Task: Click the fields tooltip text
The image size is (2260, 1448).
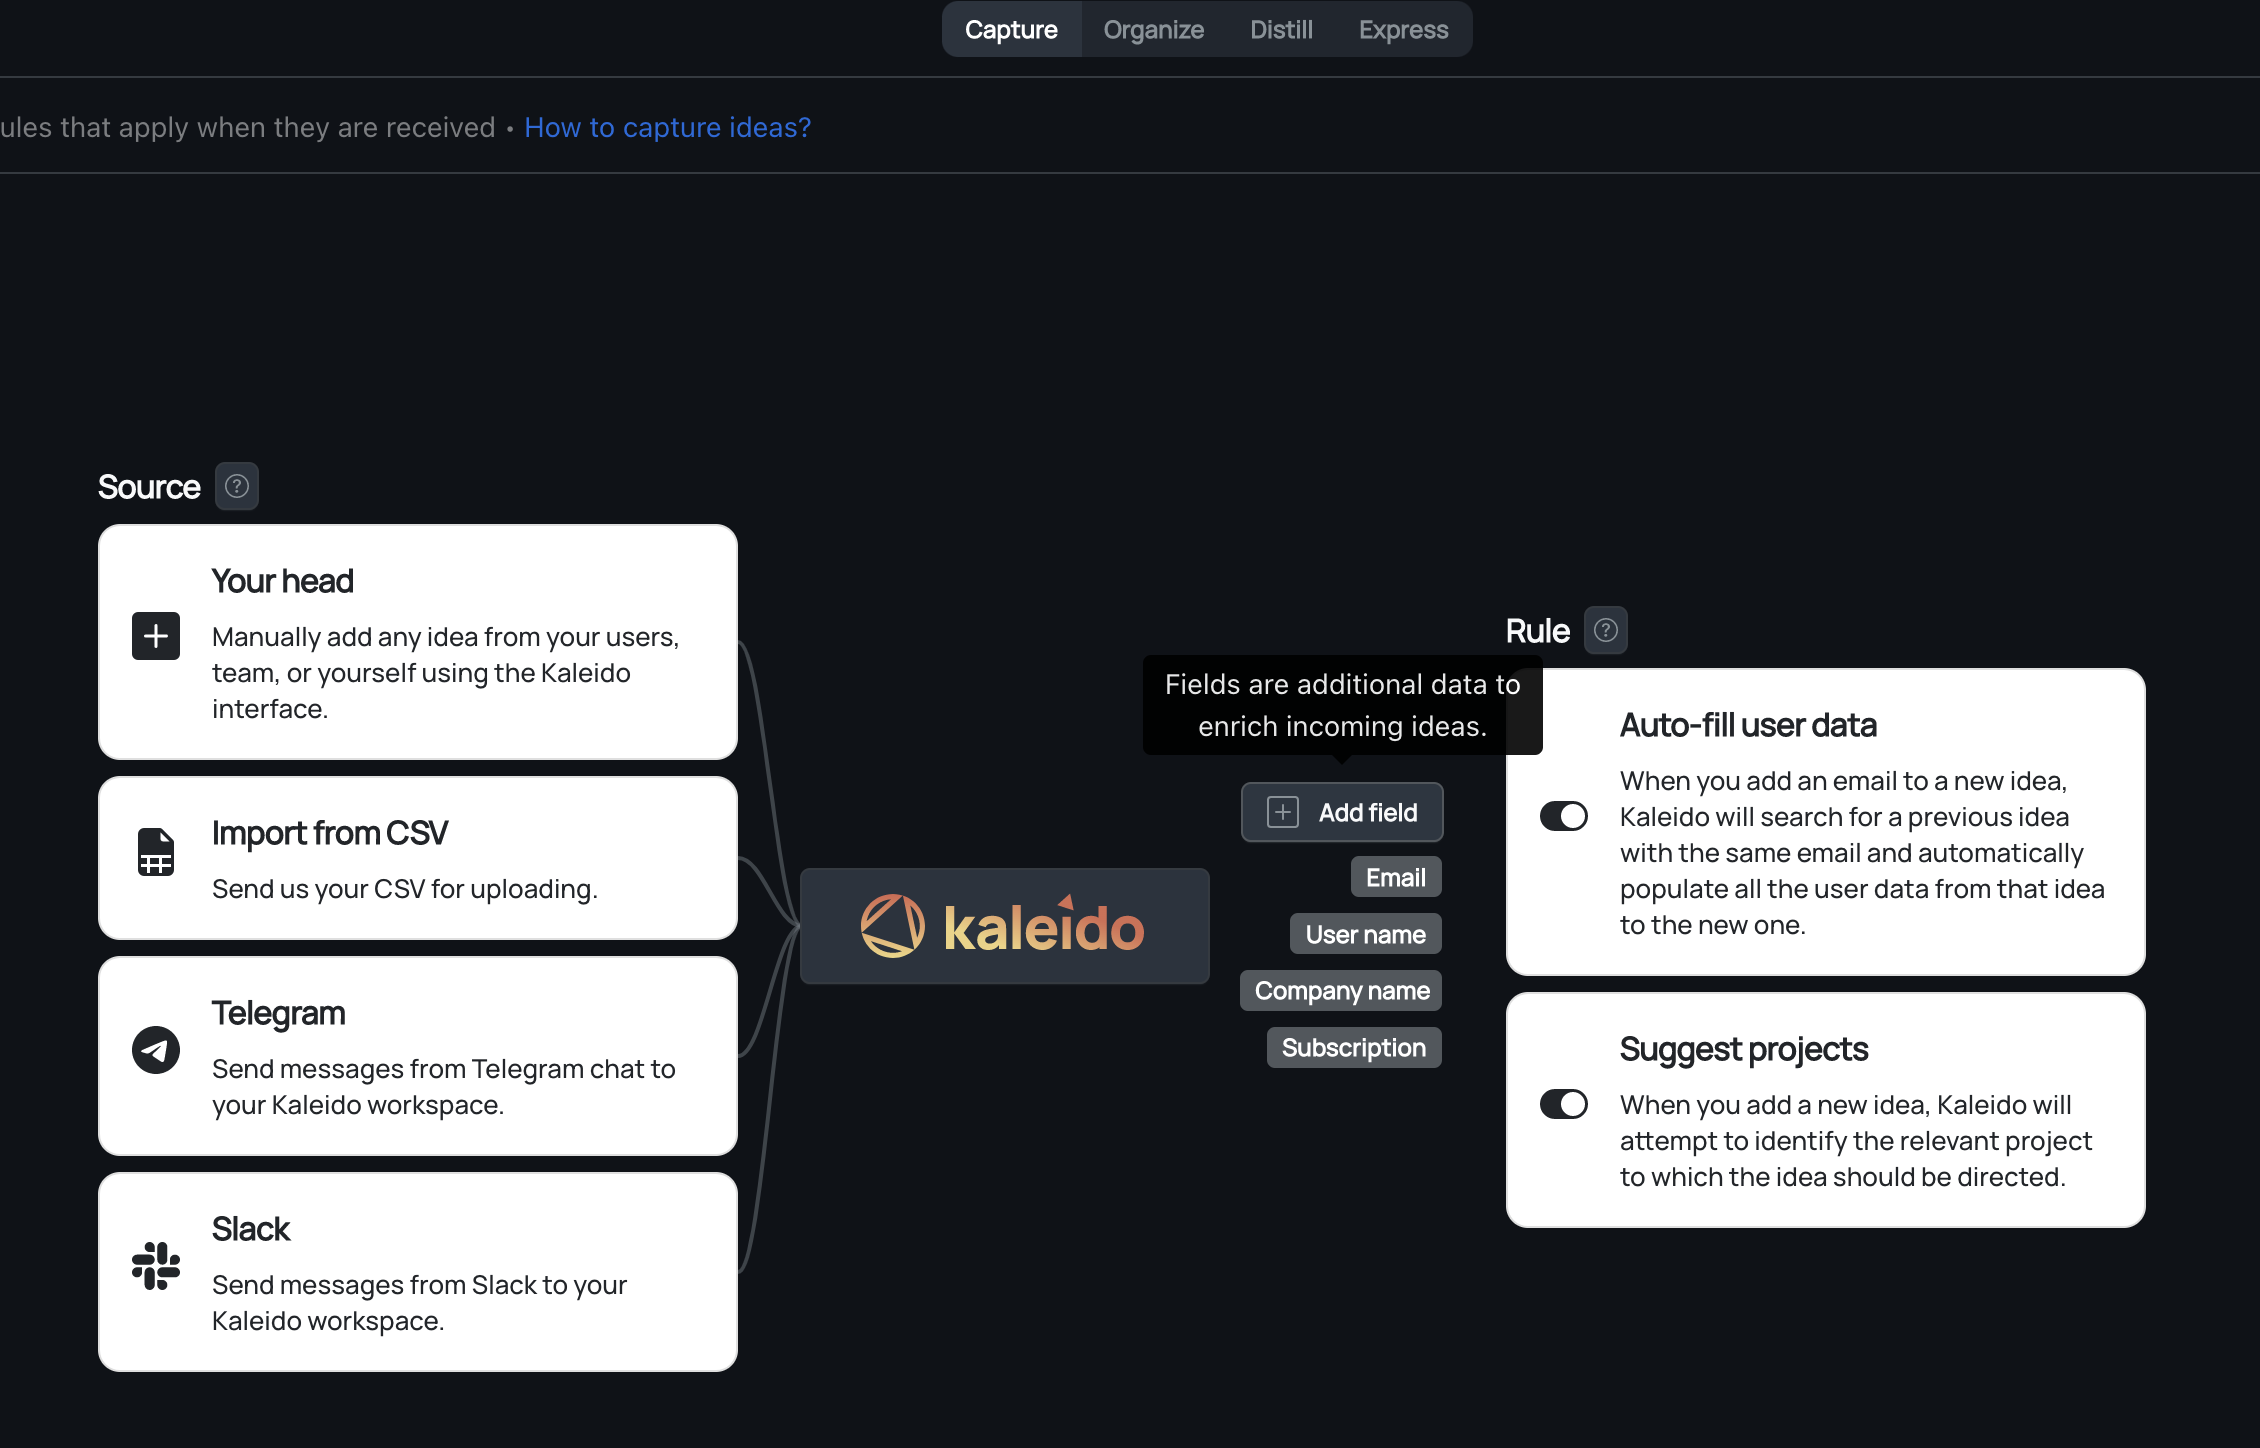Action: [x=1342, y=705]
